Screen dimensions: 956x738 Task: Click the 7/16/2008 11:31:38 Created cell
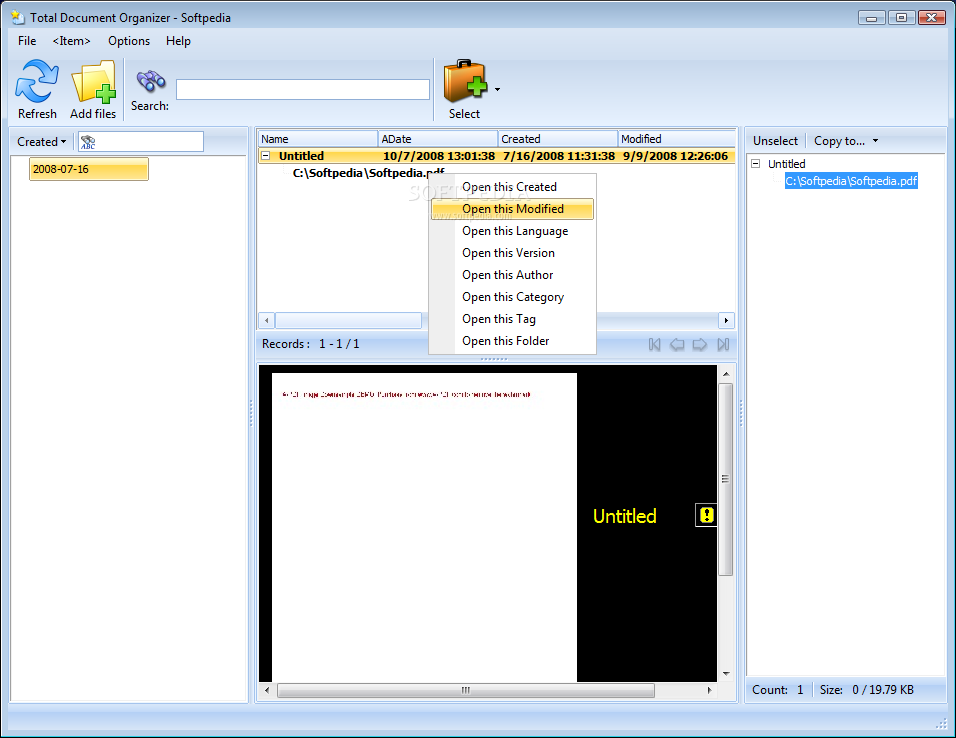click(x=558, y=156)
